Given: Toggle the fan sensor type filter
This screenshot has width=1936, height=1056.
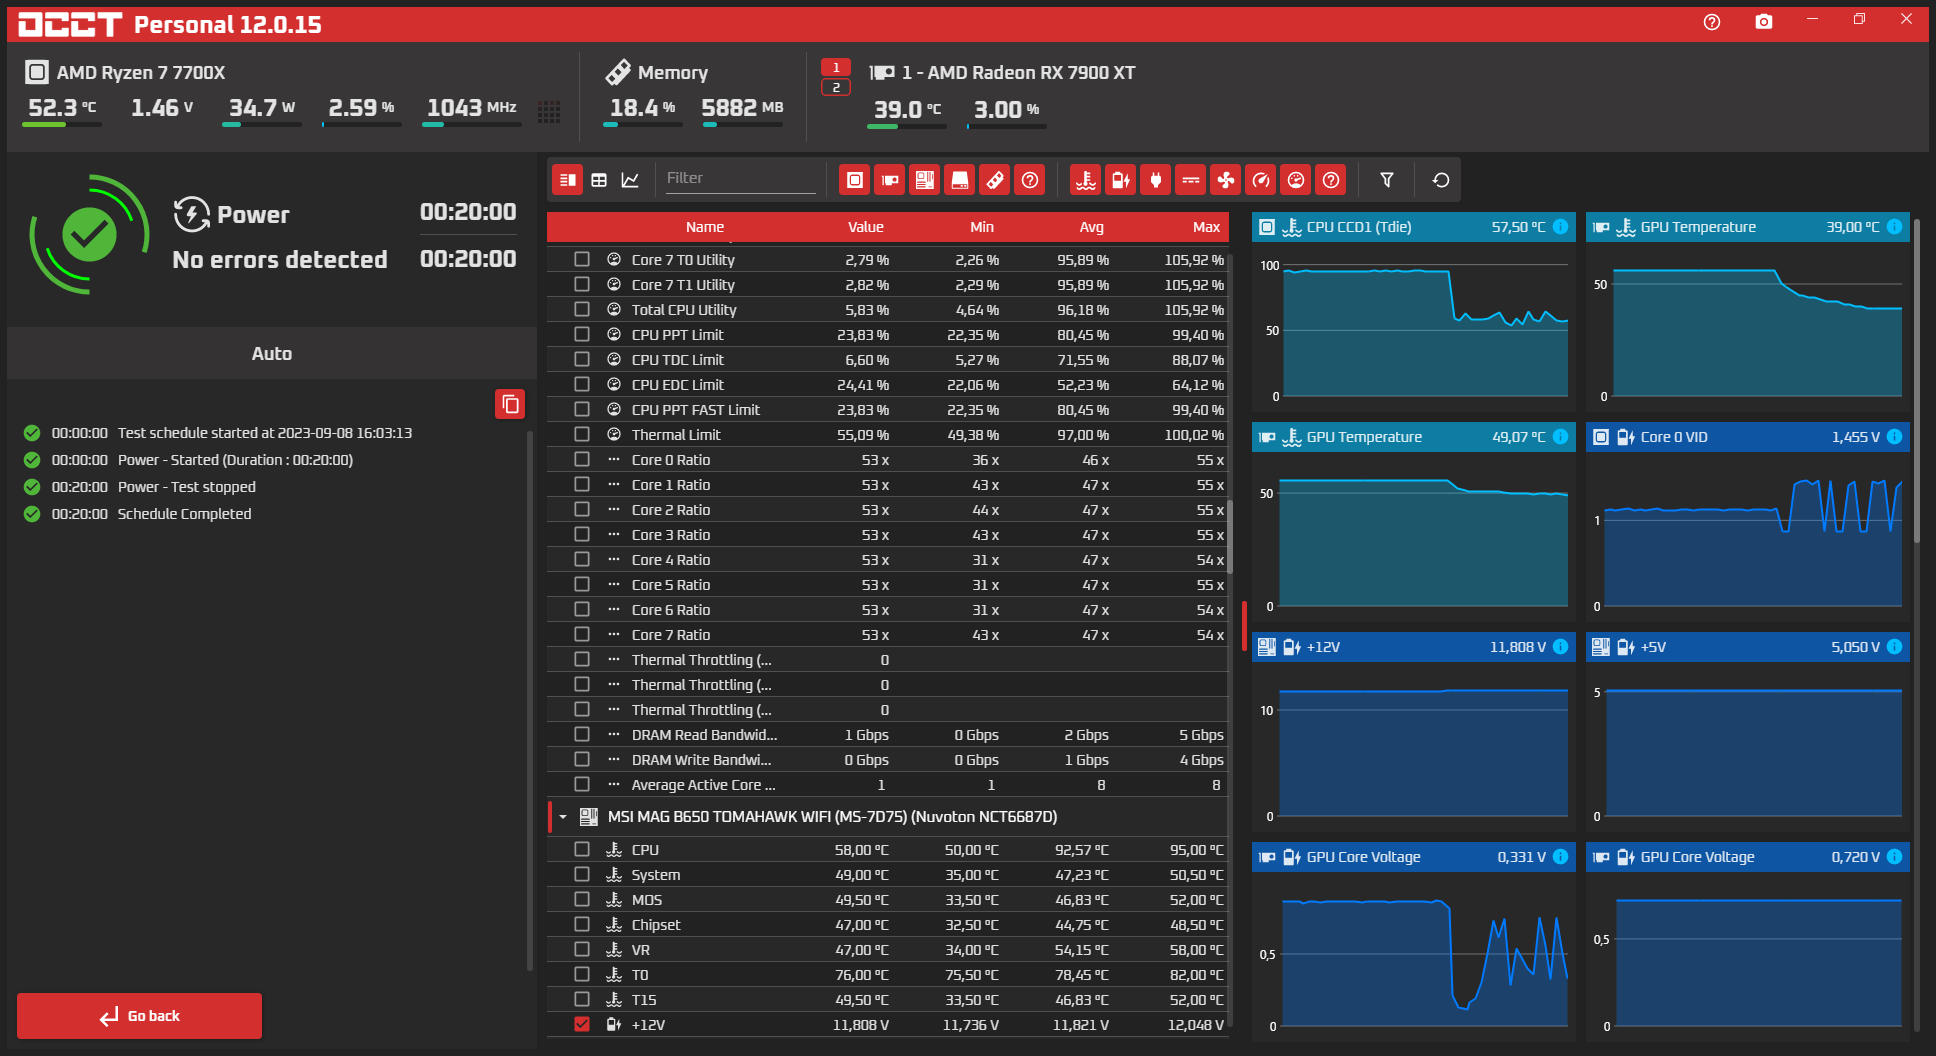Looking at the screenshot, I should click(1225, 180).
